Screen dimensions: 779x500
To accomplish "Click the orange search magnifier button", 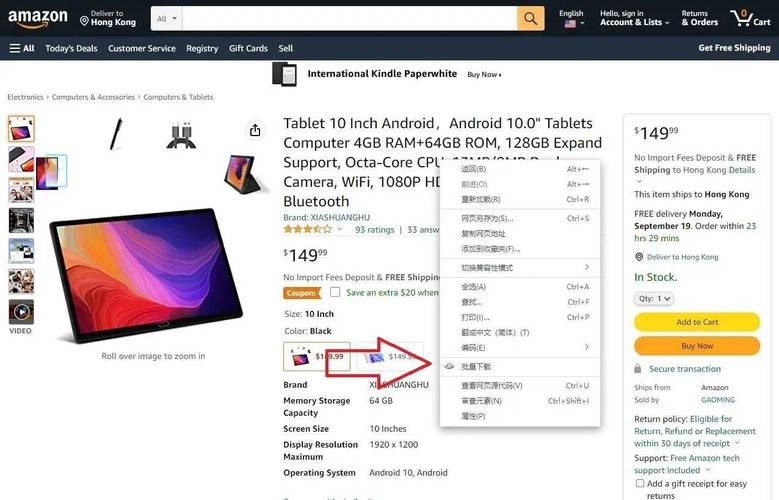I will pos(531,18).
